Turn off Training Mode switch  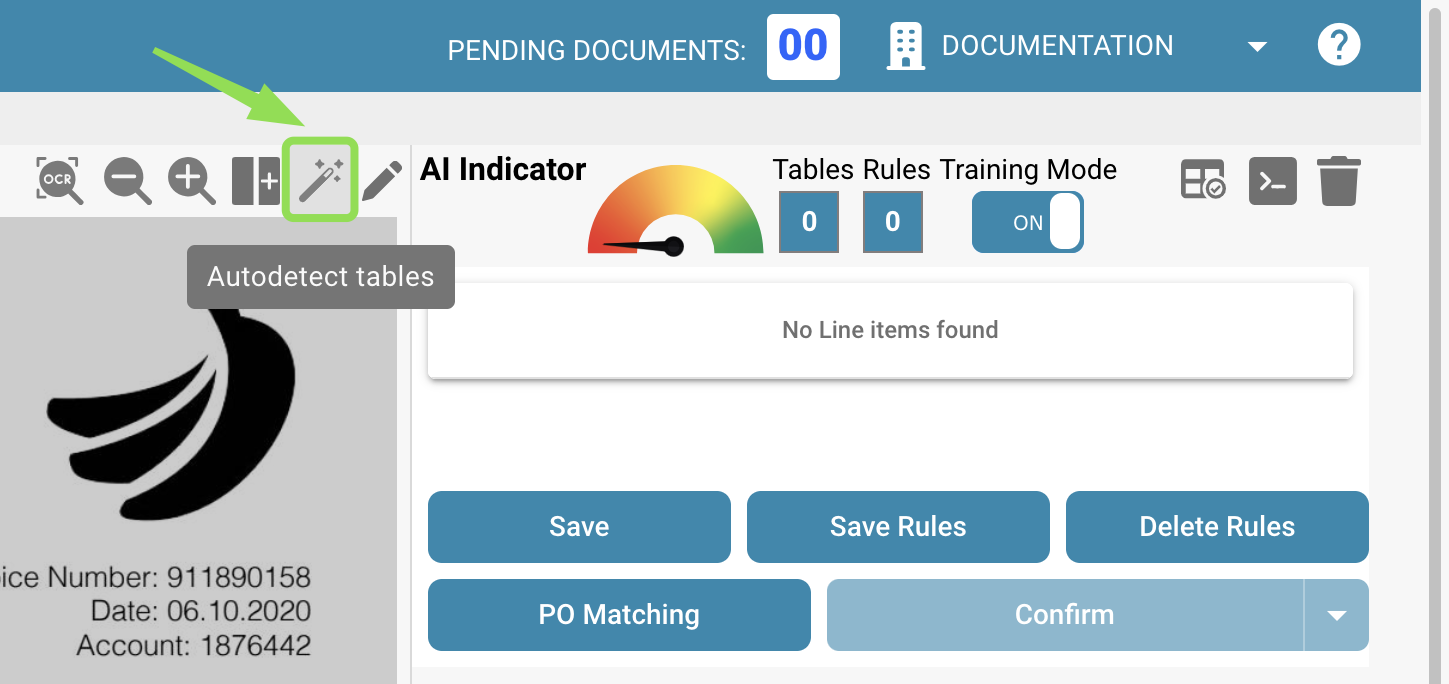(1028, 222)
